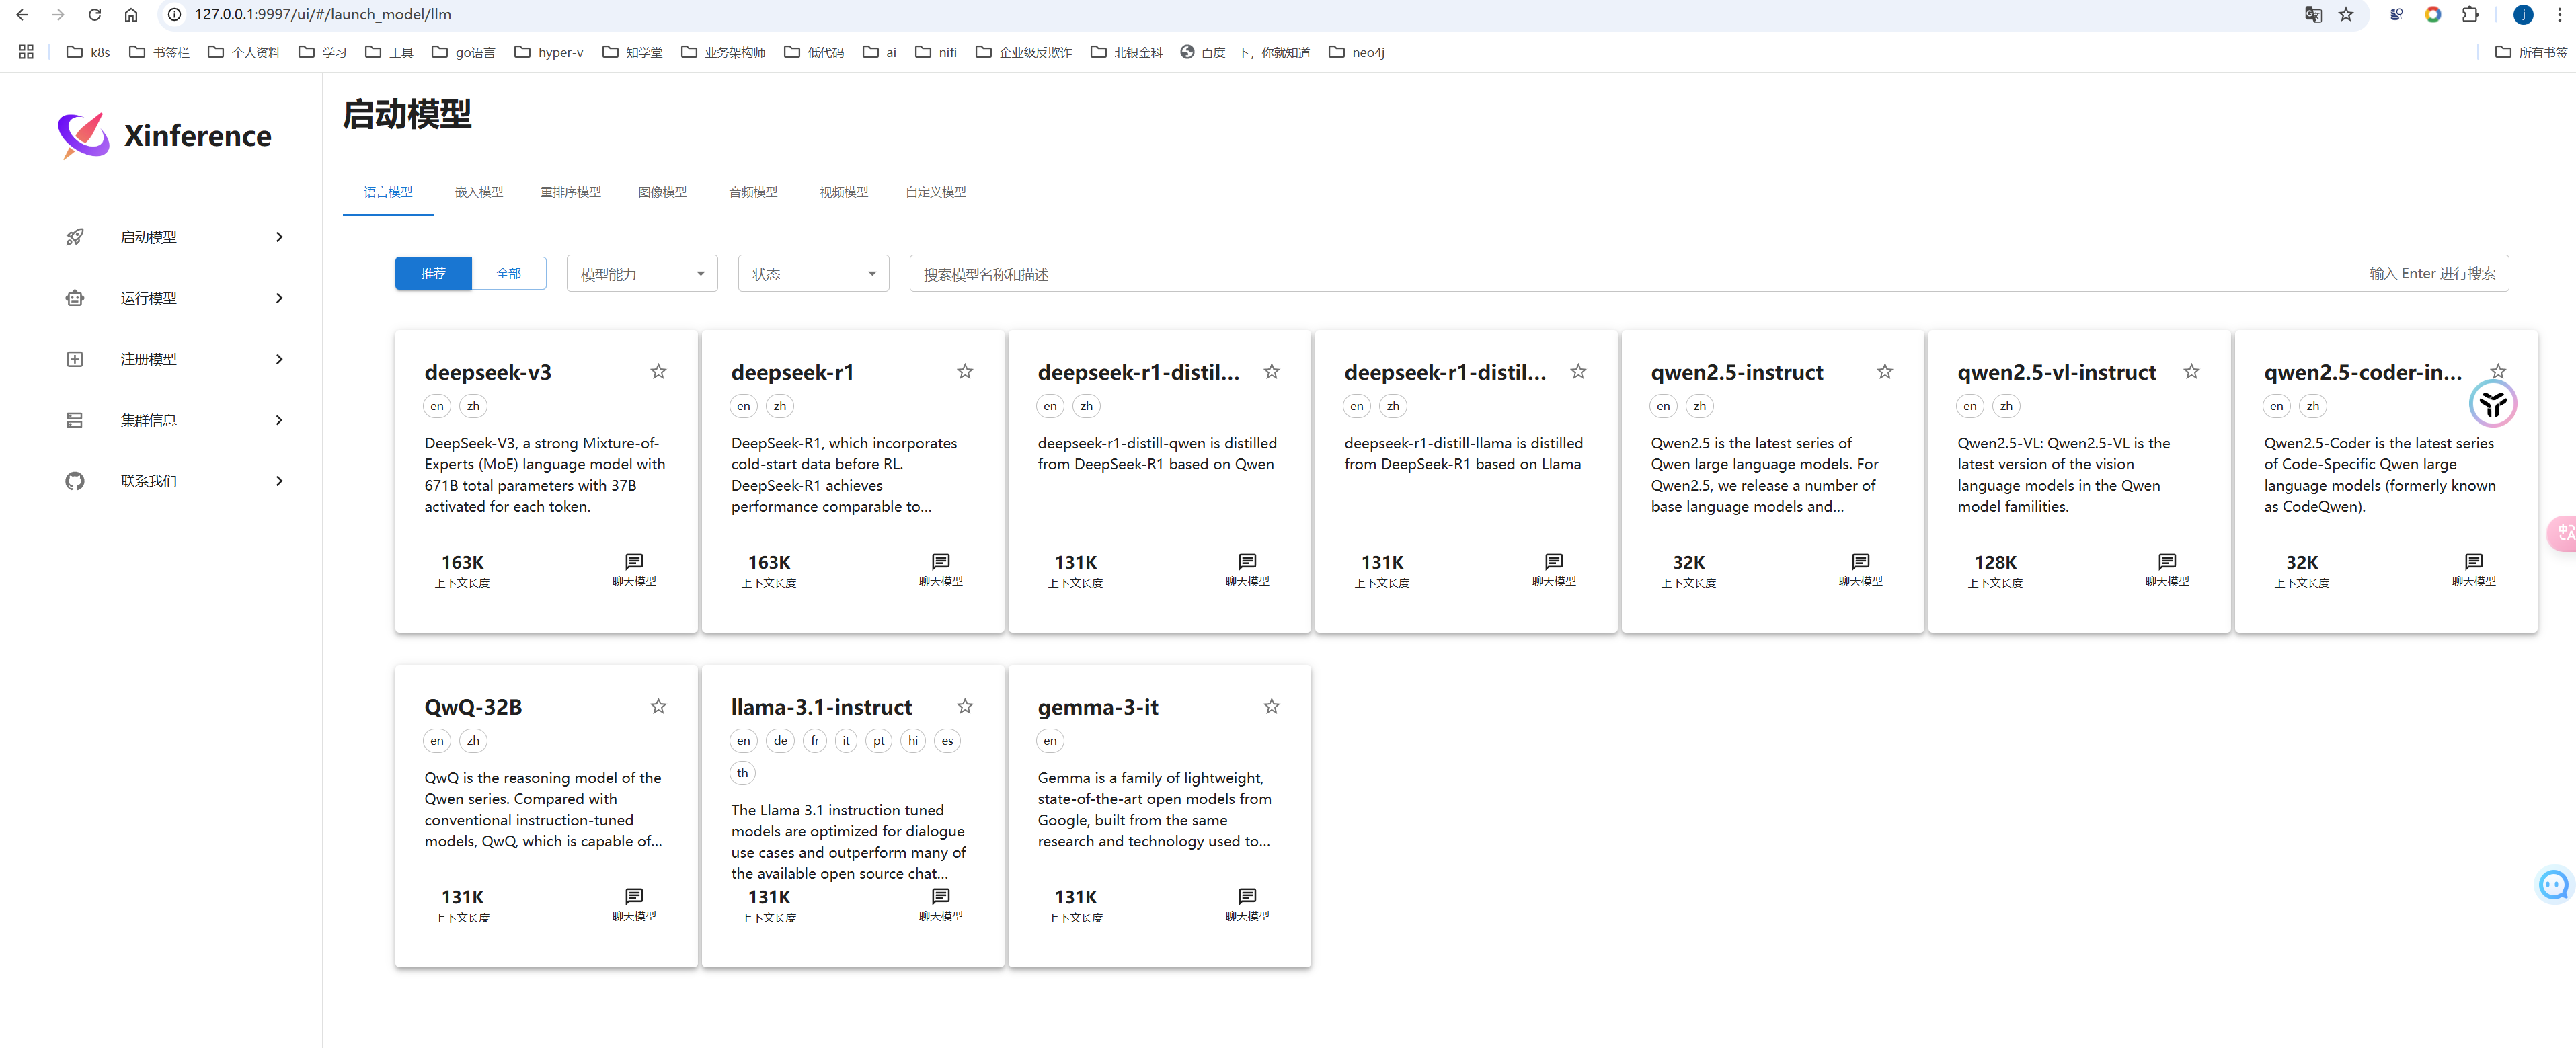
Task: Select the 全部 filter button
Action: click(508, 273)
